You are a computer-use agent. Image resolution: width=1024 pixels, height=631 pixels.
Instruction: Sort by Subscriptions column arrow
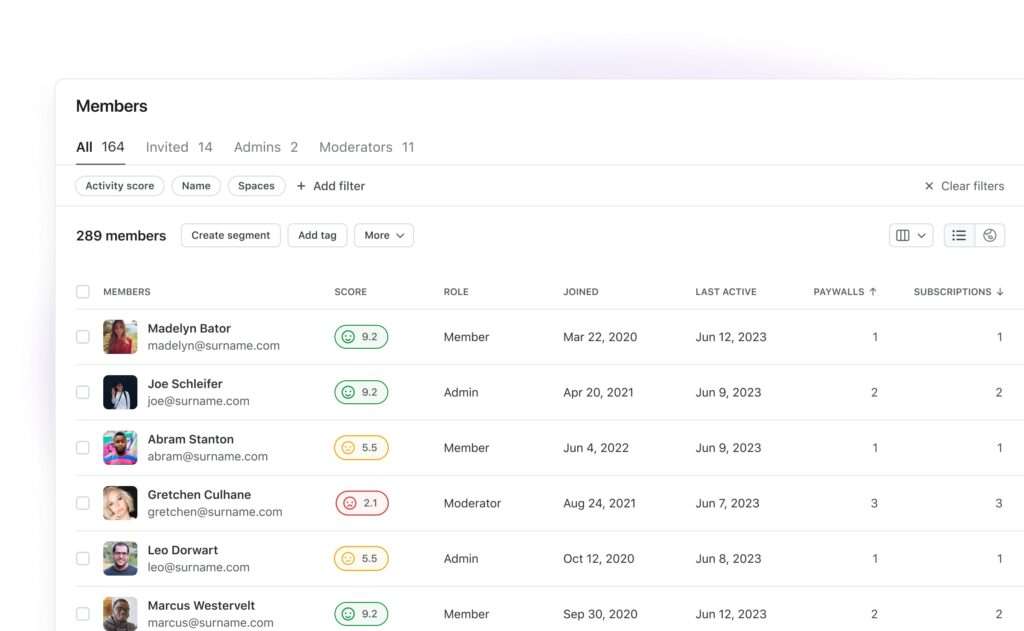point(999,292)
